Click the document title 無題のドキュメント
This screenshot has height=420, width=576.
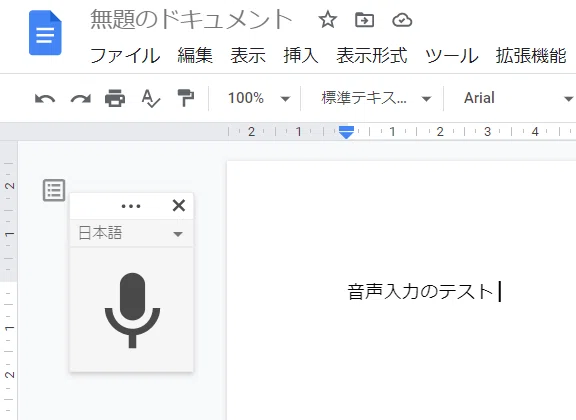(191, 19)
